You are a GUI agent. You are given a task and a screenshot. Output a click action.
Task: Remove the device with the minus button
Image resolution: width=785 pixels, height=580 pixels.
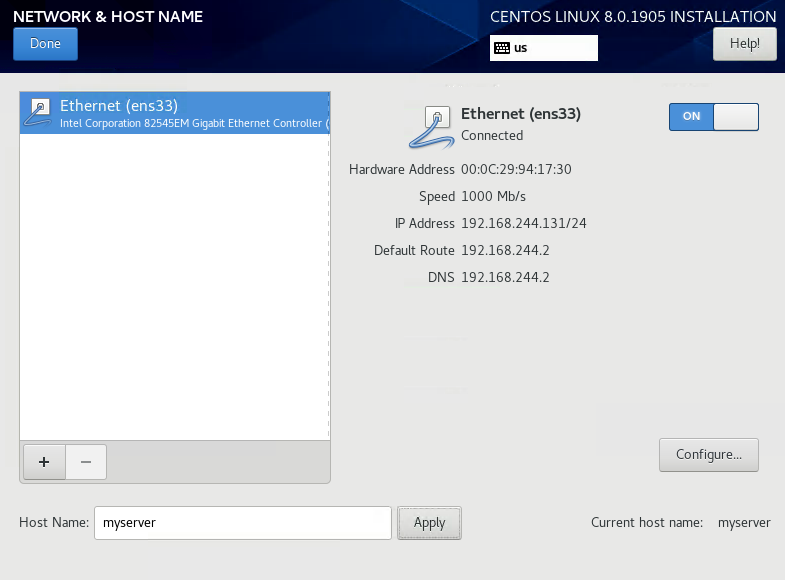point(86,462)
